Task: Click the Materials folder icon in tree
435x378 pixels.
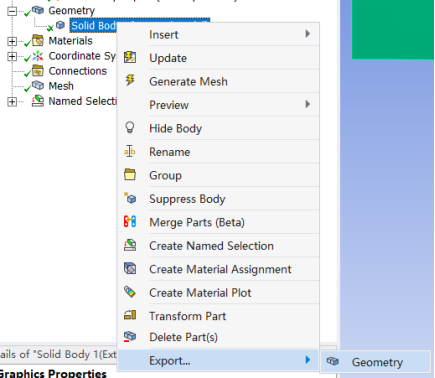Action: [38, 40]
